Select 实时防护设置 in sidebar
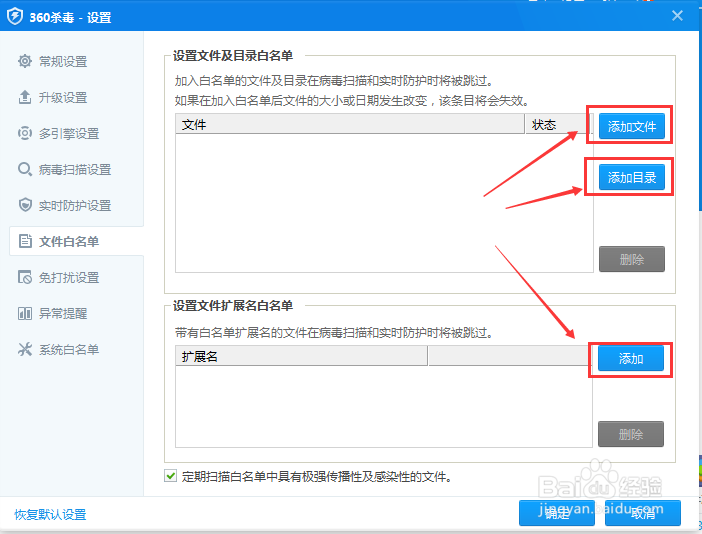702x534 pixels. point(76,205)
